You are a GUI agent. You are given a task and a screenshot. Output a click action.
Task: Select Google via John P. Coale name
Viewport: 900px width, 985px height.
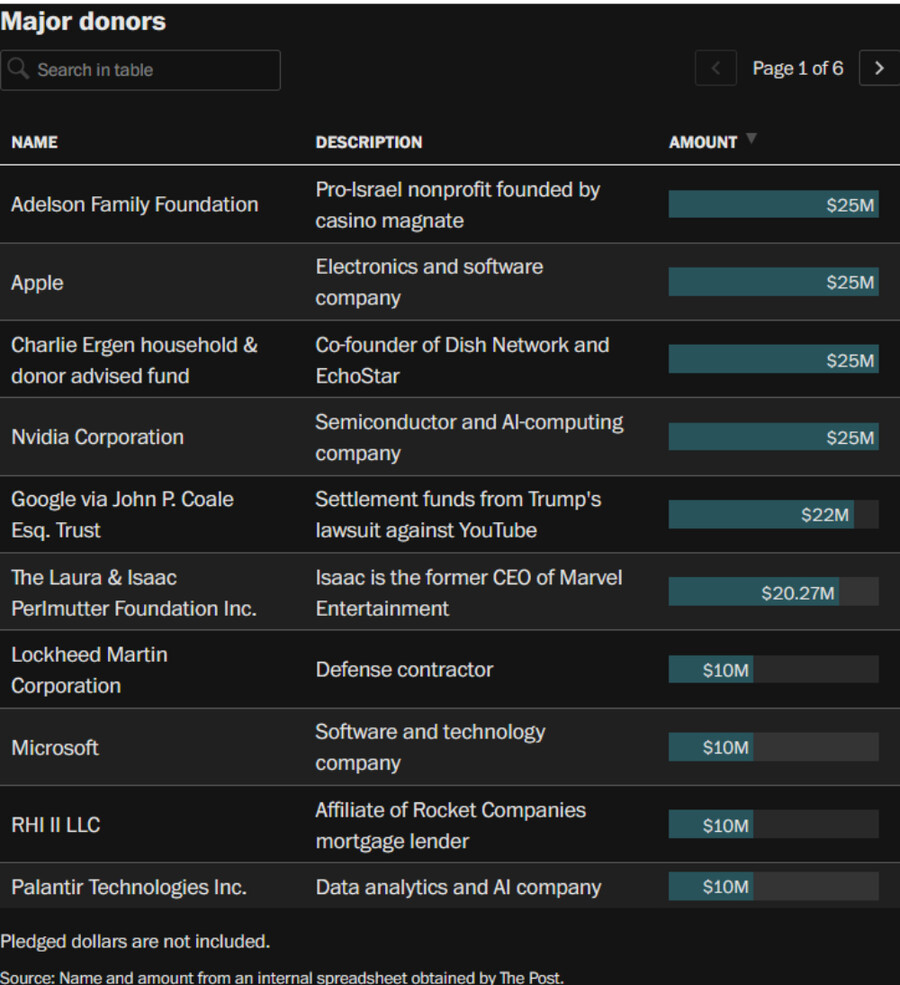tap(122, 514)
